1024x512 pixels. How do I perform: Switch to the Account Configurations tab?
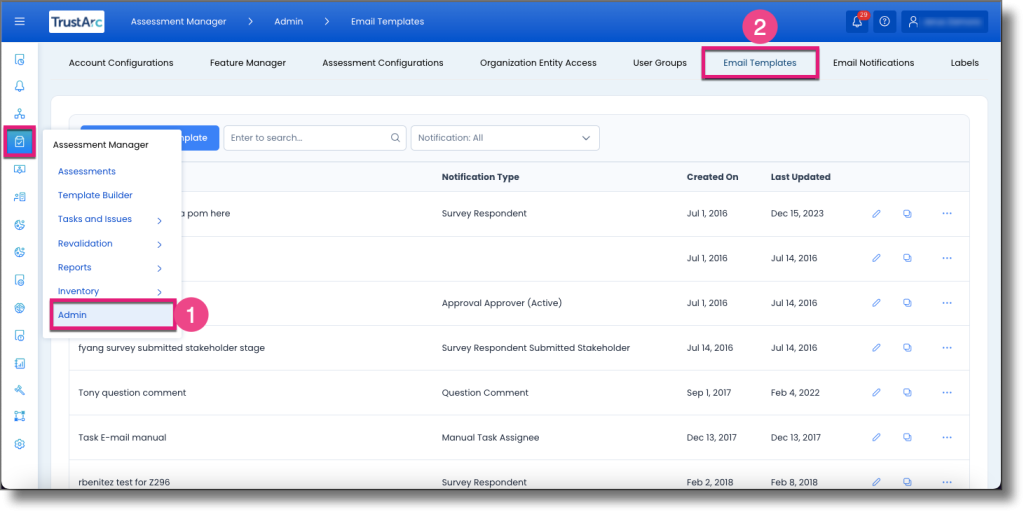click(121, 63)
